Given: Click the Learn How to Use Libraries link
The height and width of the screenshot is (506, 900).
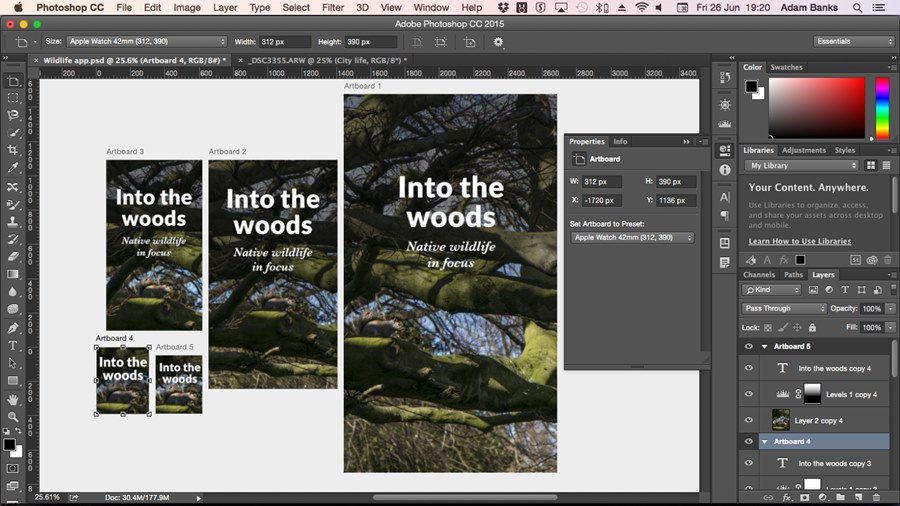Looking at the screenshot, I should [x=799, y=241].
